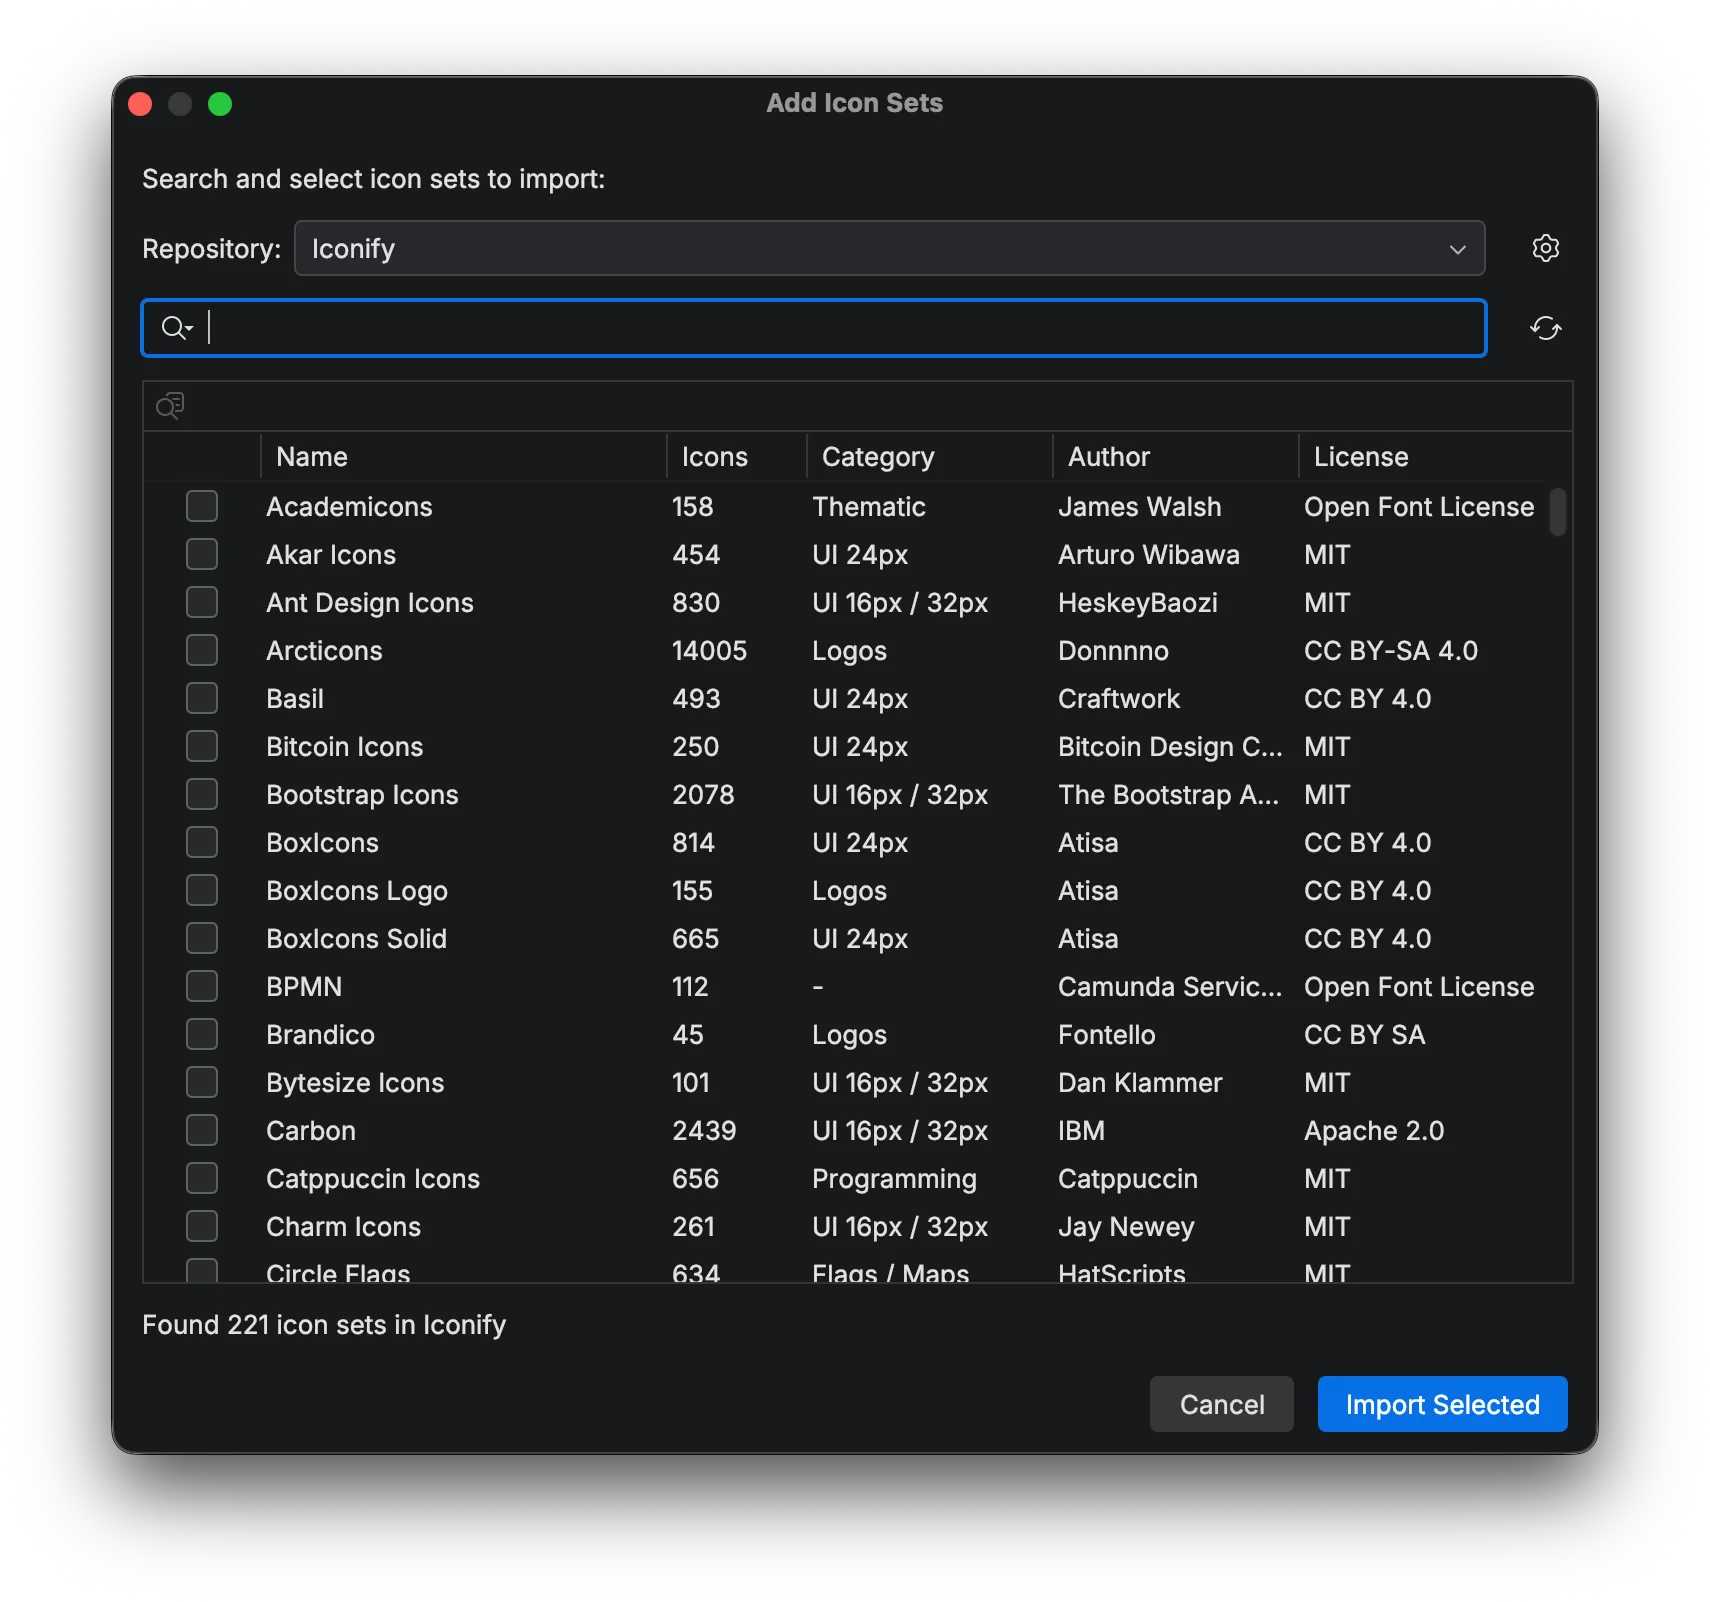Check the Arcticons set with 14005 icons
Viewport: 1710px width, 1602px height.
tap(202, 650)
